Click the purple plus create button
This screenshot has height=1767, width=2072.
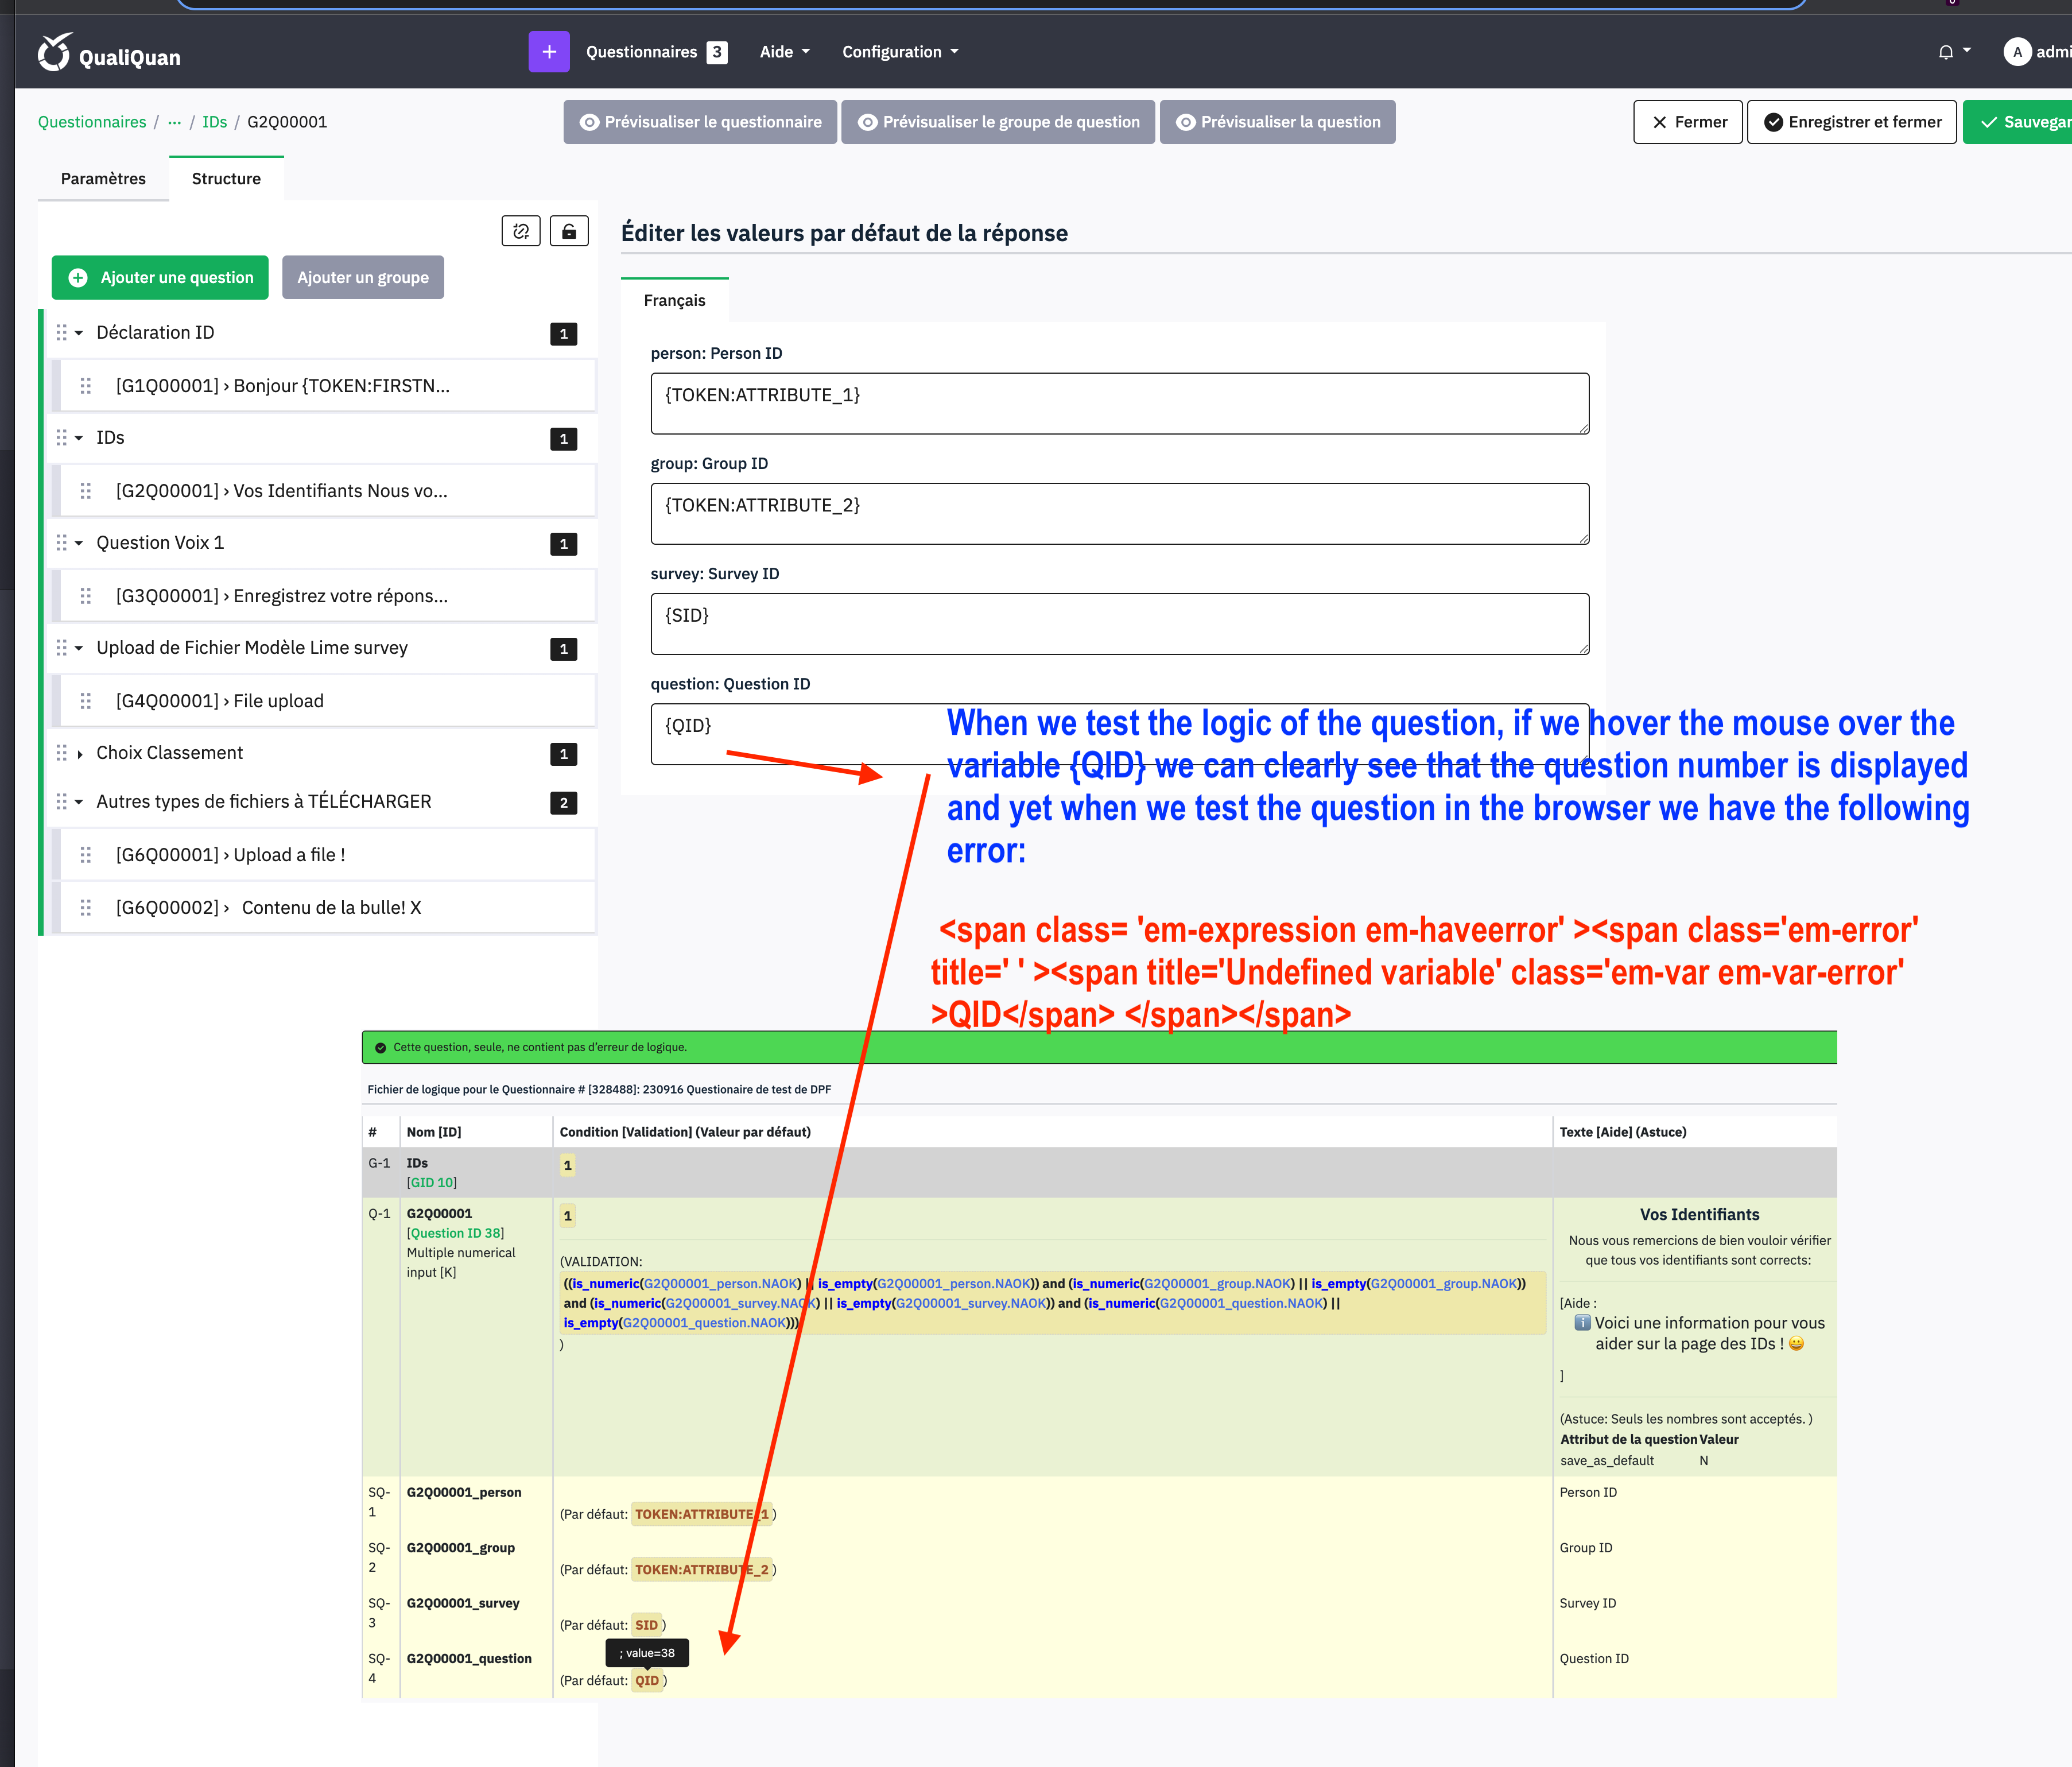pyautogui.click(x=548, y=52)
